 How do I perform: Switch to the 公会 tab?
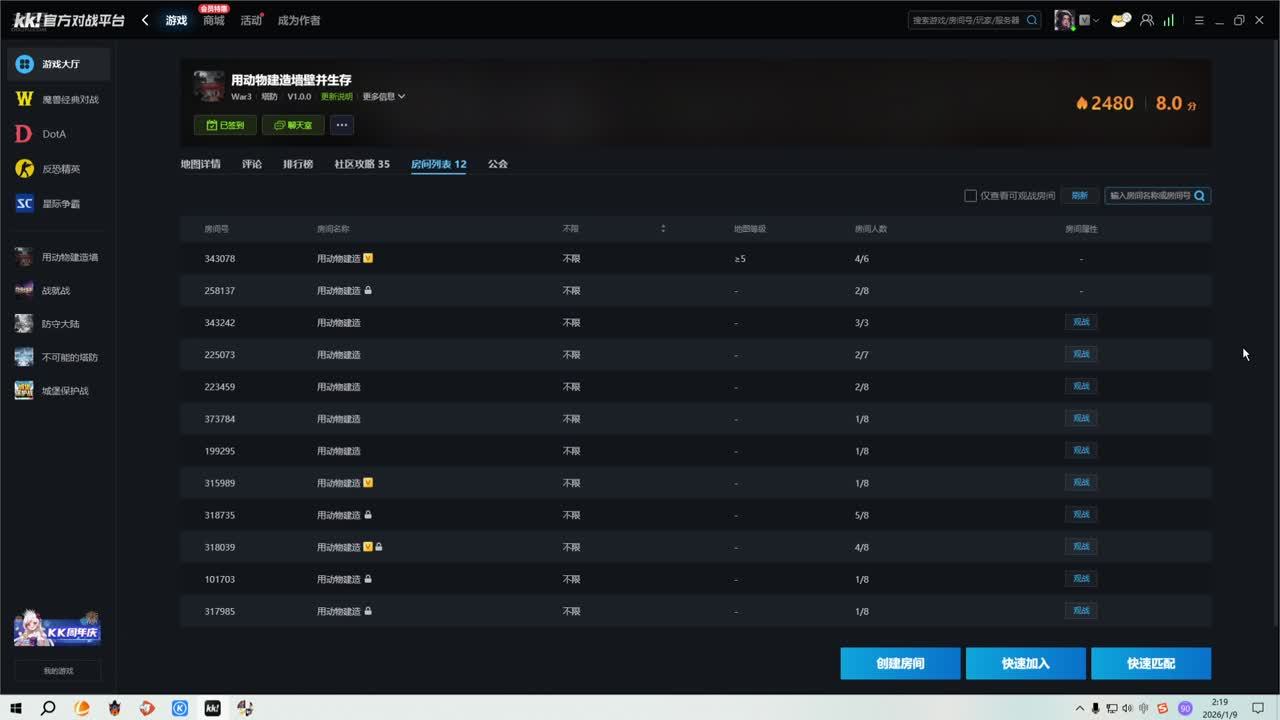pyautogui.click(x=498, y=164)
